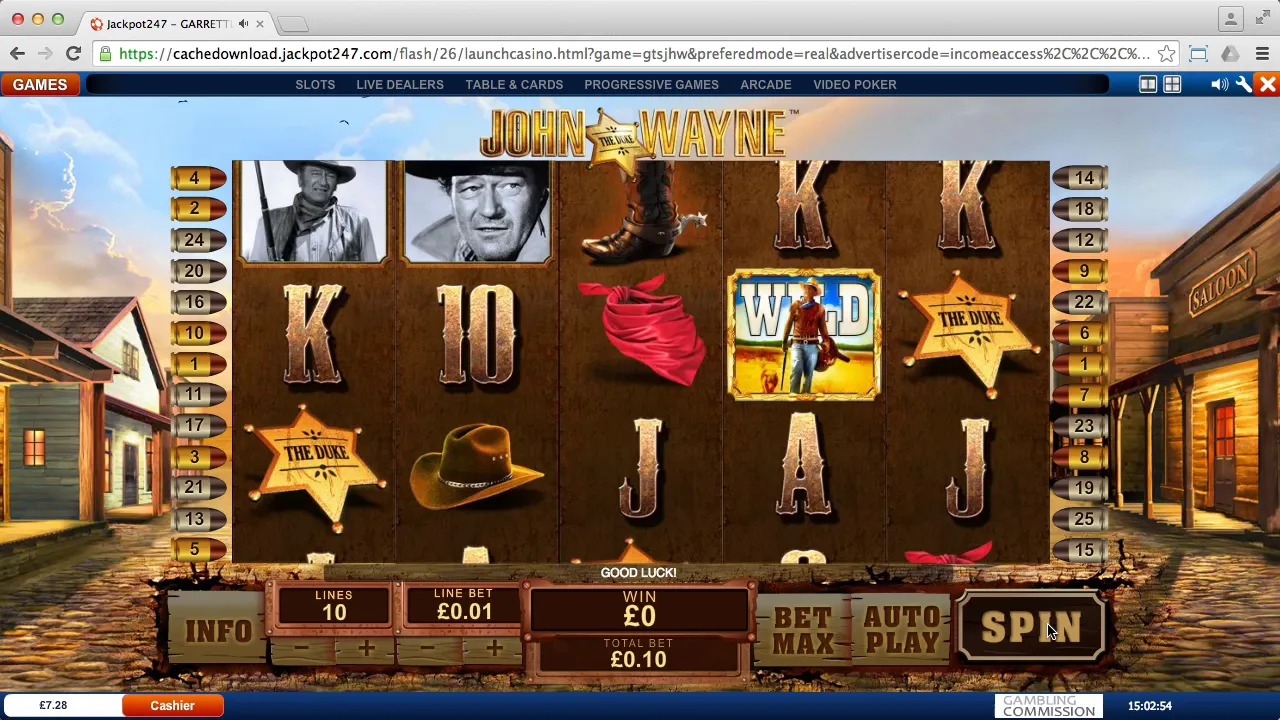Select payline 25 marker

1081,519
